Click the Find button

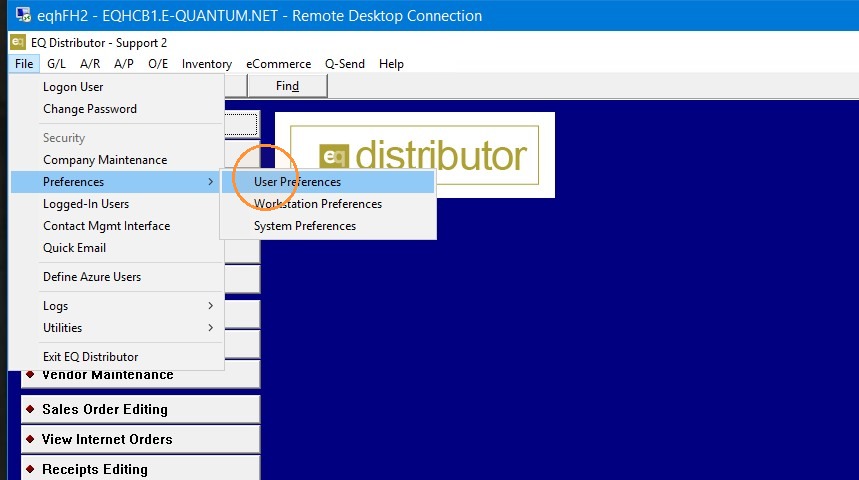coord(287,86)
